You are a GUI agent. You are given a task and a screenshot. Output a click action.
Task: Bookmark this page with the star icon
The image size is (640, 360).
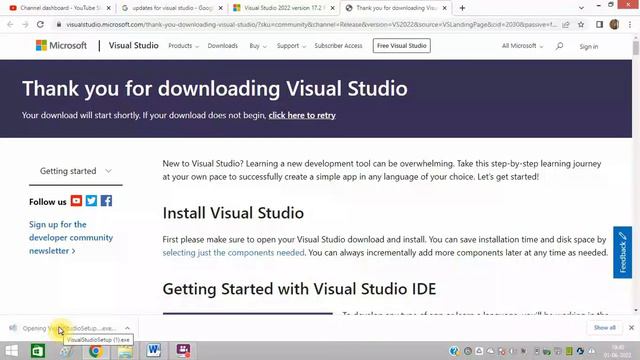click(x=581, y=24)
